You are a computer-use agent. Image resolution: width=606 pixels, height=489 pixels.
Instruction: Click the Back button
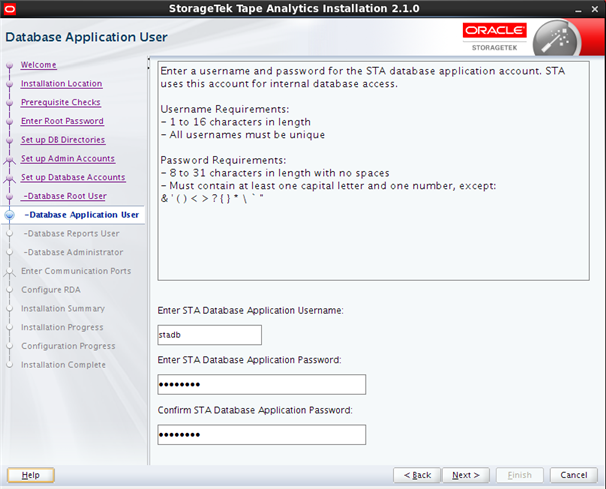pos(417,475)
